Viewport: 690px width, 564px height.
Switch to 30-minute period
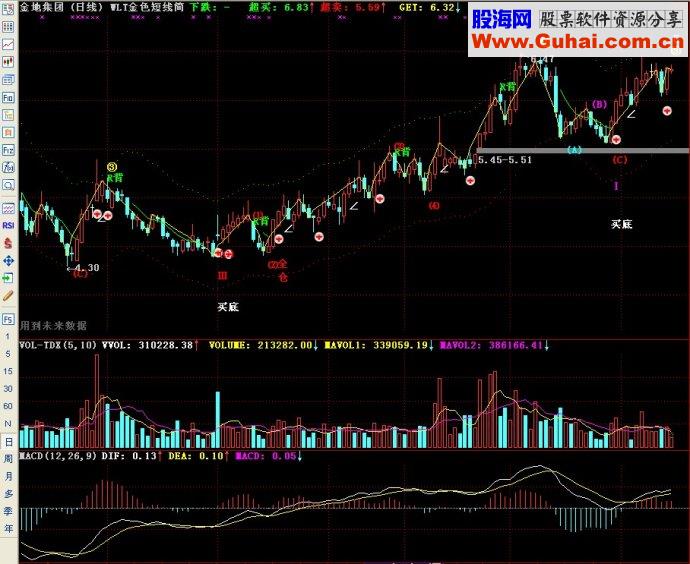tap(7, 388)
